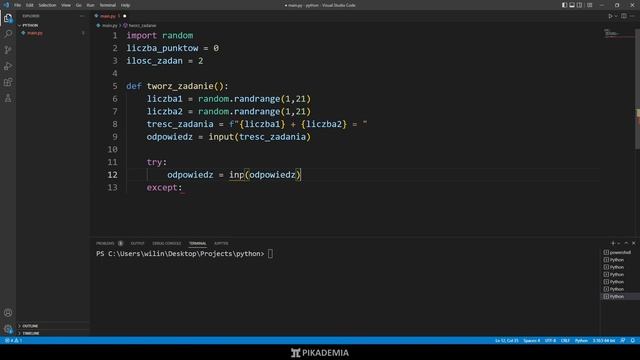Open the Testing flask view

[x=8, y=98]
